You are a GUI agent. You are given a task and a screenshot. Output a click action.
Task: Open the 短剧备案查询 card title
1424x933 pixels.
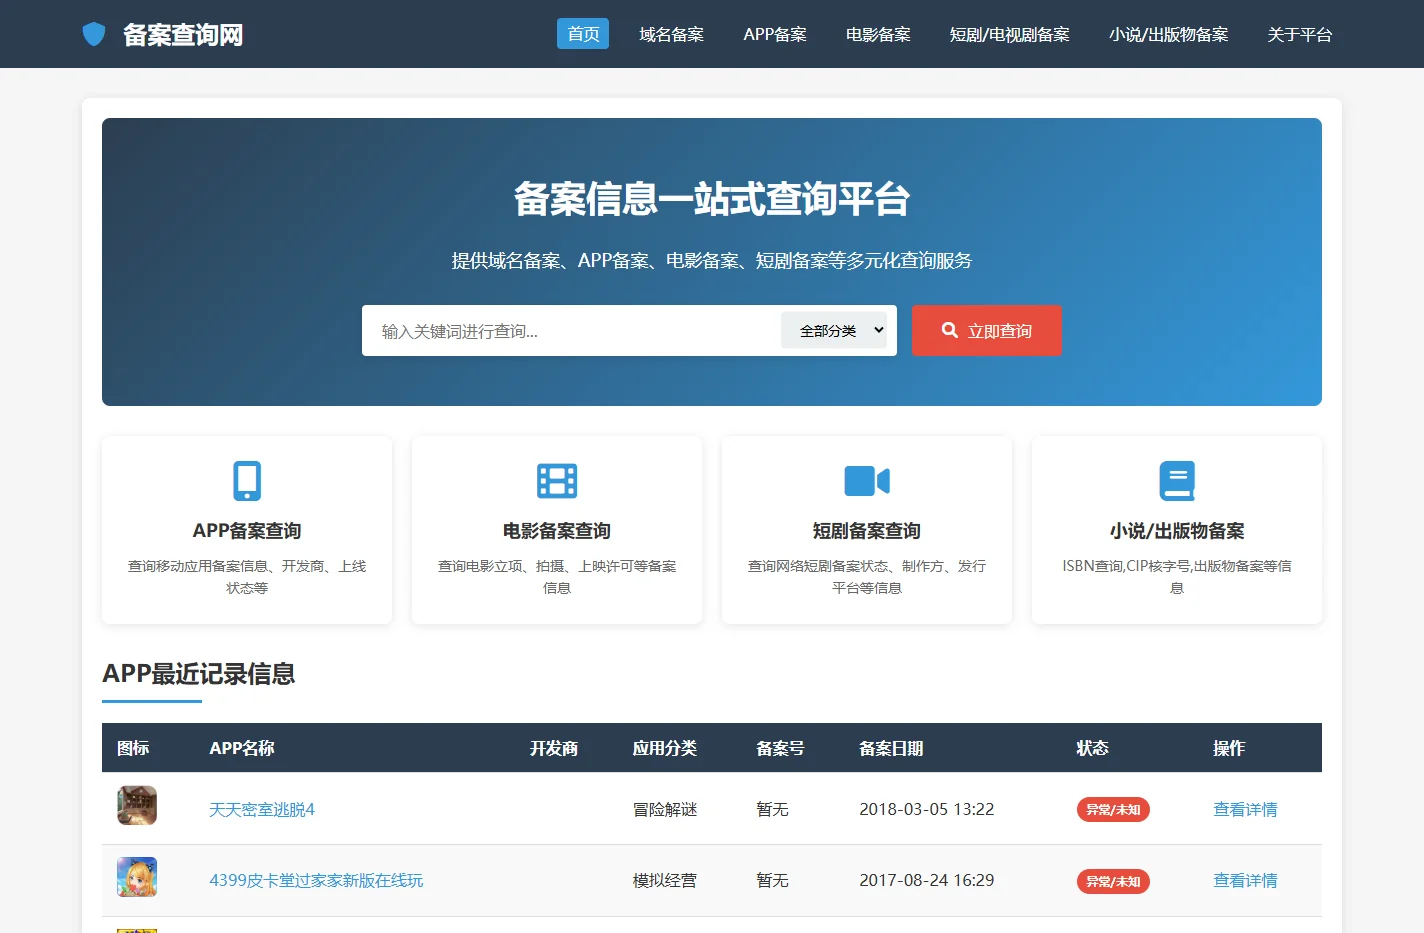point(867,531)
